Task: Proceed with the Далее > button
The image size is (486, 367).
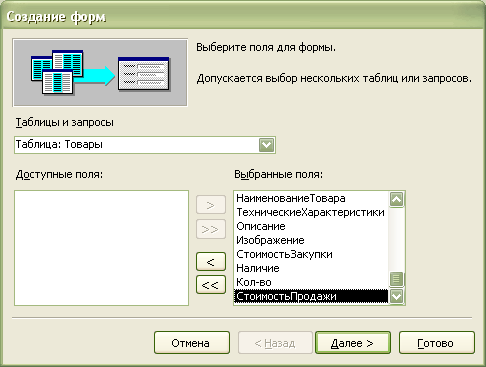Action: coord(353,343)
